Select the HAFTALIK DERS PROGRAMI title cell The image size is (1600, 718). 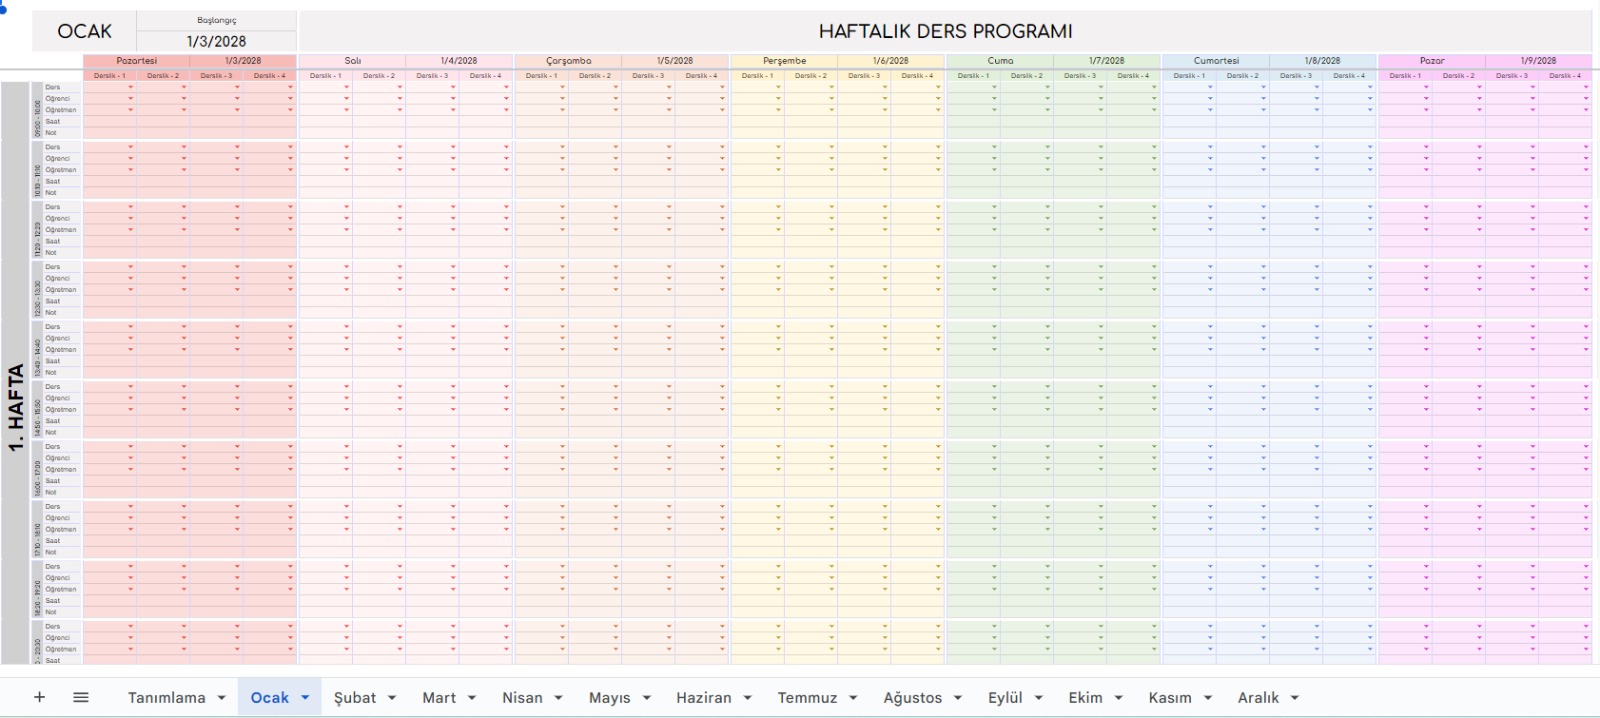click(x=945, y=31)
